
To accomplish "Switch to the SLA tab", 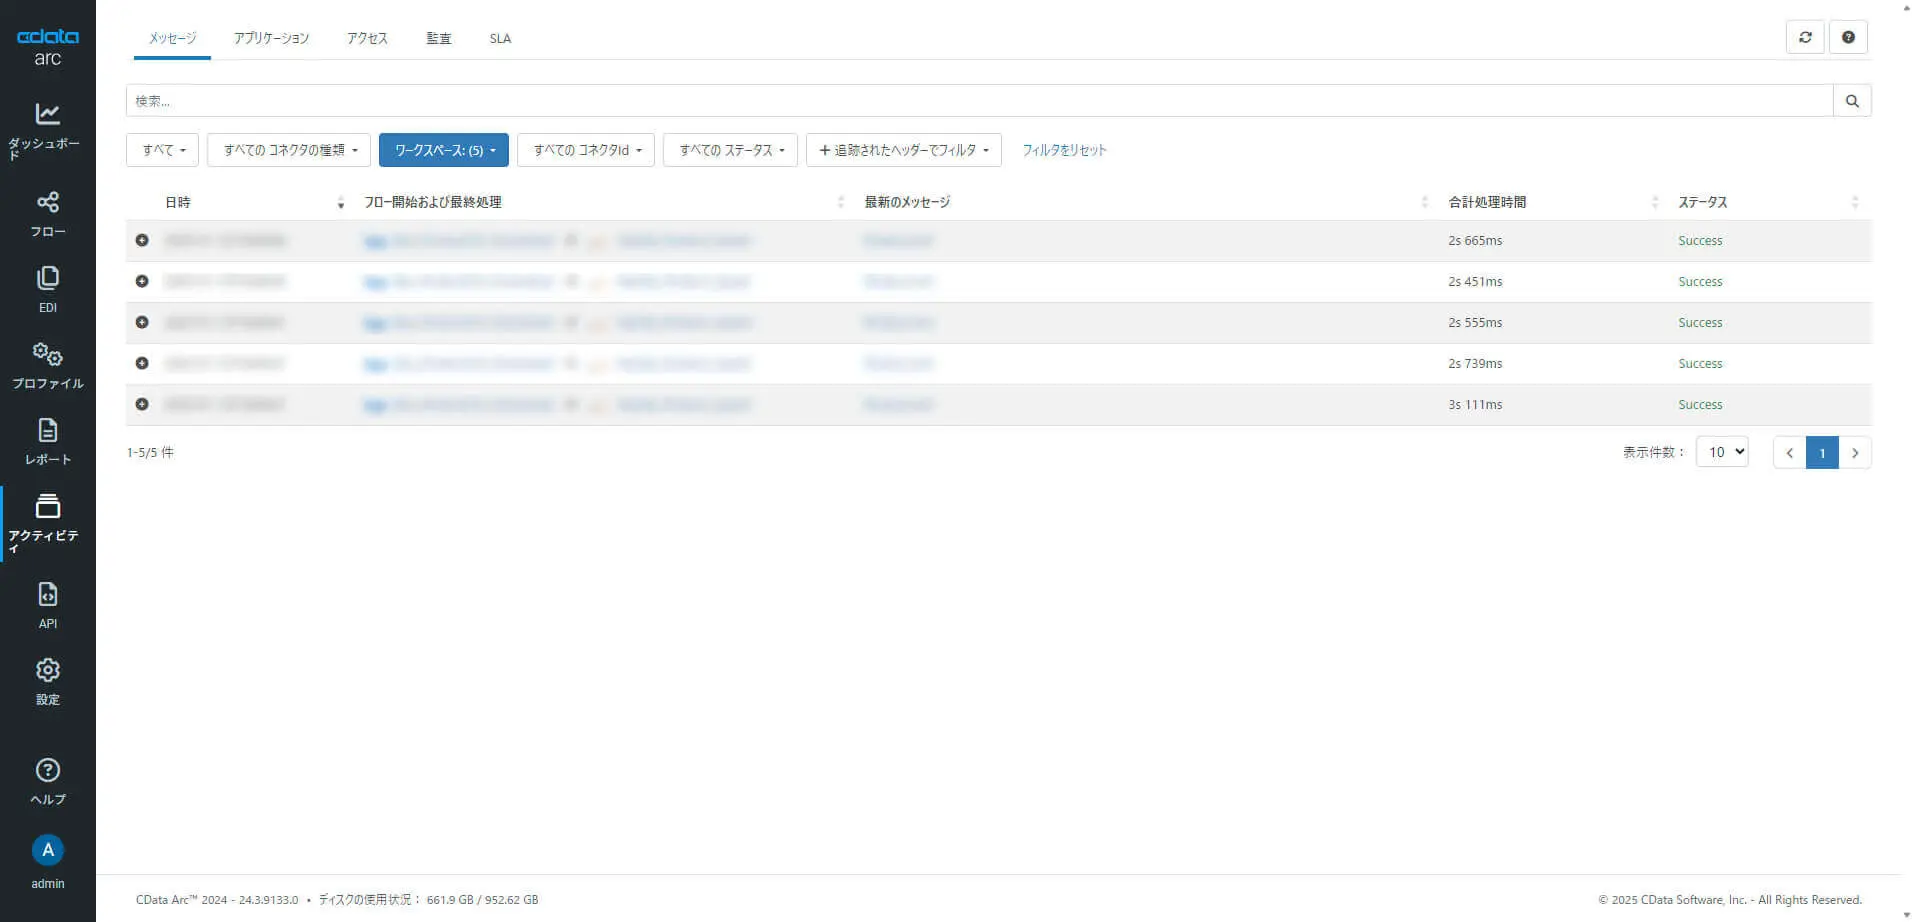I will 500,38.
